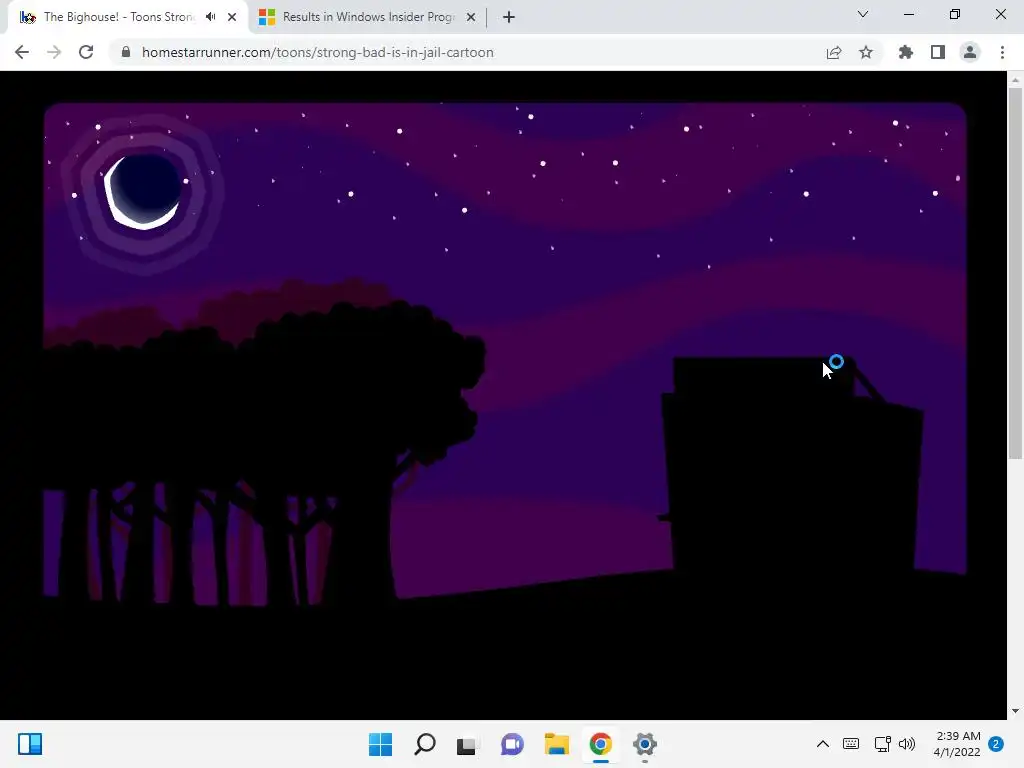Bookmark this page with the star
The image size is (1024, 768).
(x=865, y=52)
